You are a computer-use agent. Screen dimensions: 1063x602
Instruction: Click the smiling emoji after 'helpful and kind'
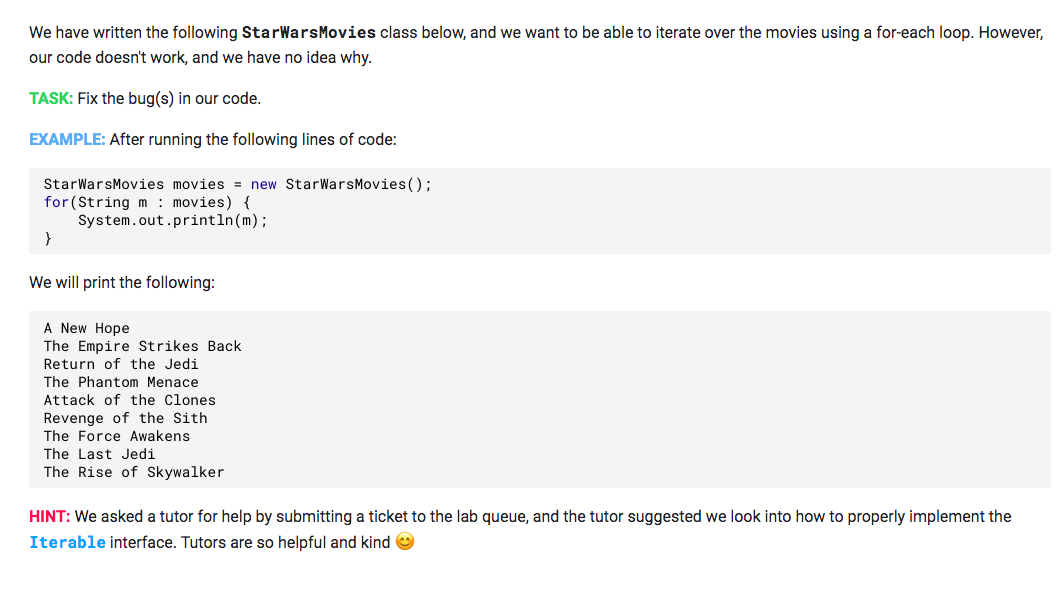coord(405,542)
